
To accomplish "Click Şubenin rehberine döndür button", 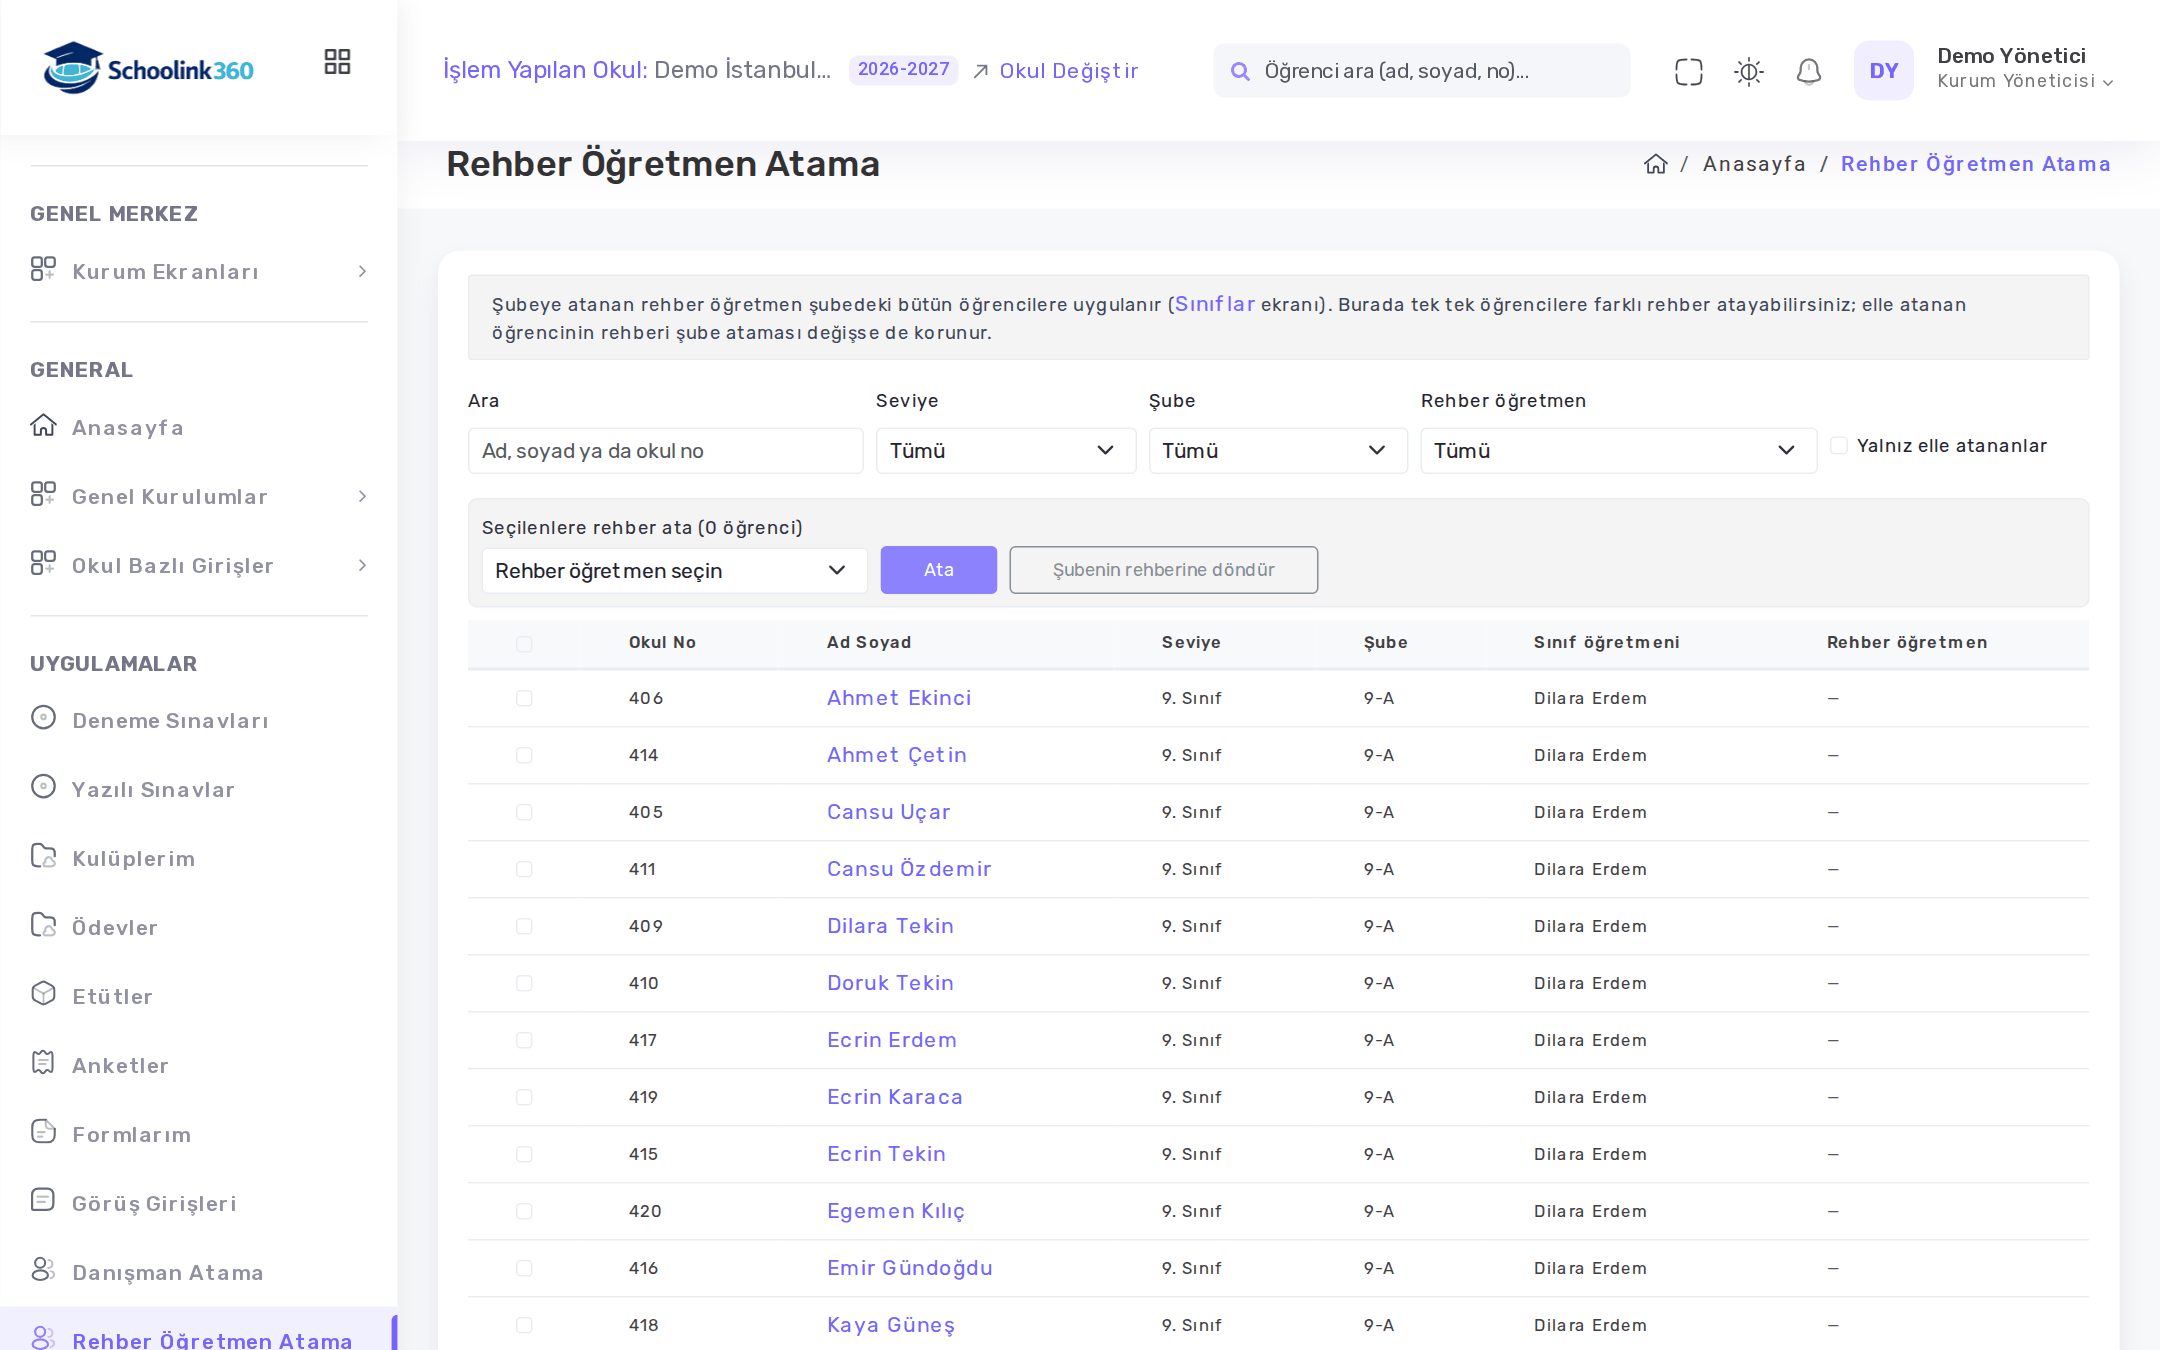I will click(1163, 570).
